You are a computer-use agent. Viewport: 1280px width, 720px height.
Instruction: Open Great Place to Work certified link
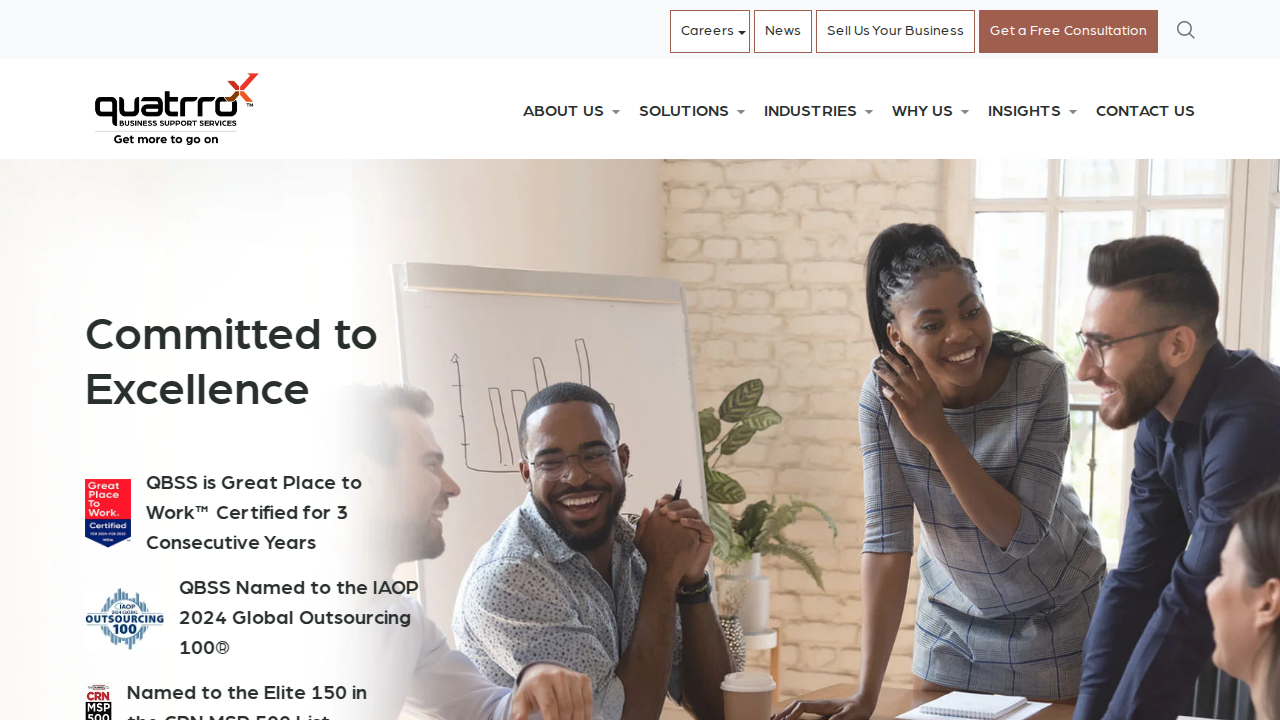tap(254, 512)
